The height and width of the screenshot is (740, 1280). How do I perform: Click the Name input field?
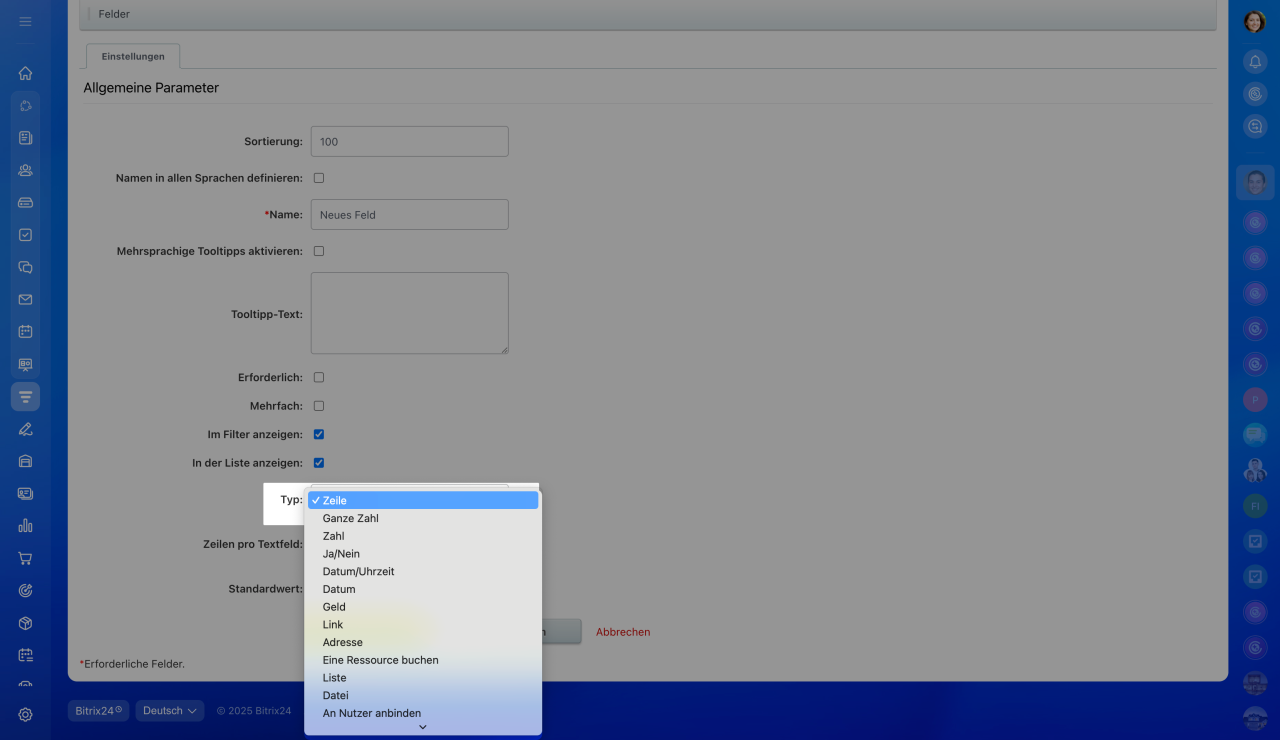click(410, 214)
